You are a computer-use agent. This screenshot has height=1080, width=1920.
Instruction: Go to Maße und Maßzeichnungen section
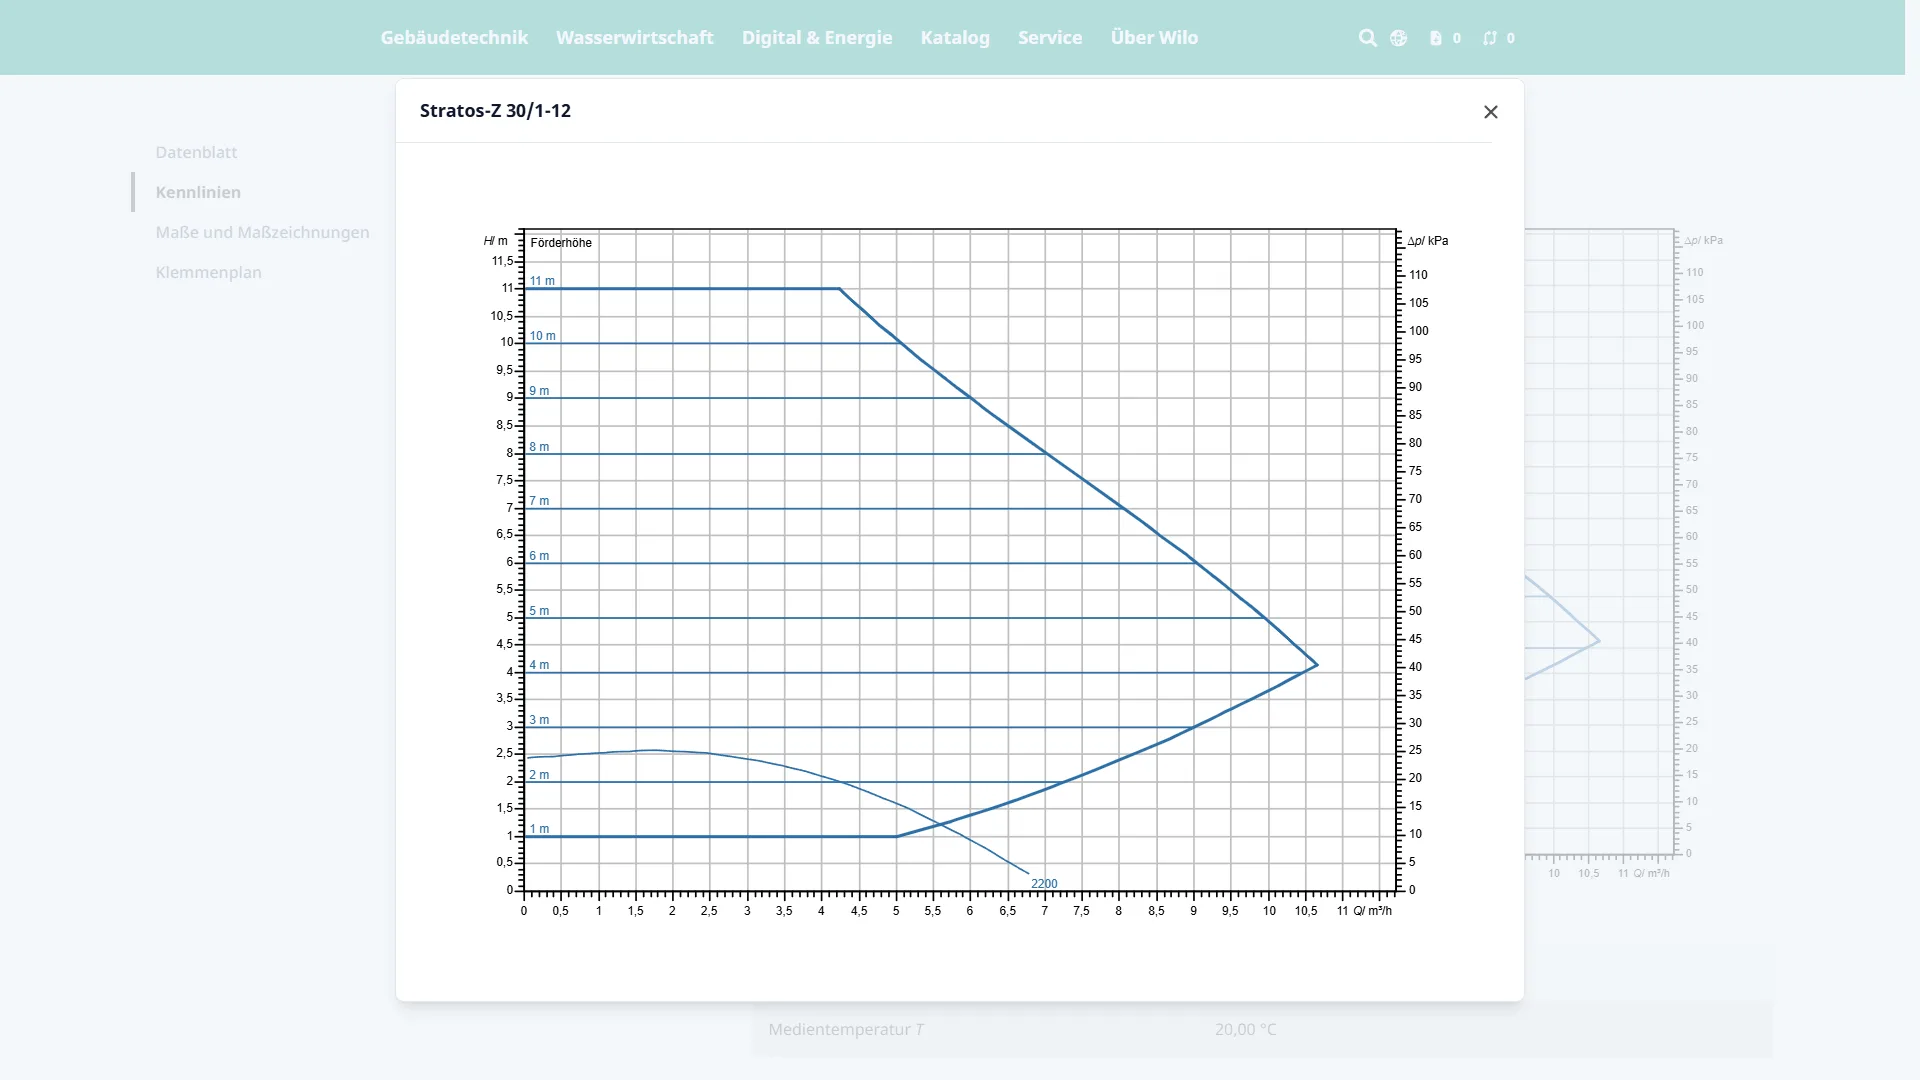(x=262, y=232)
